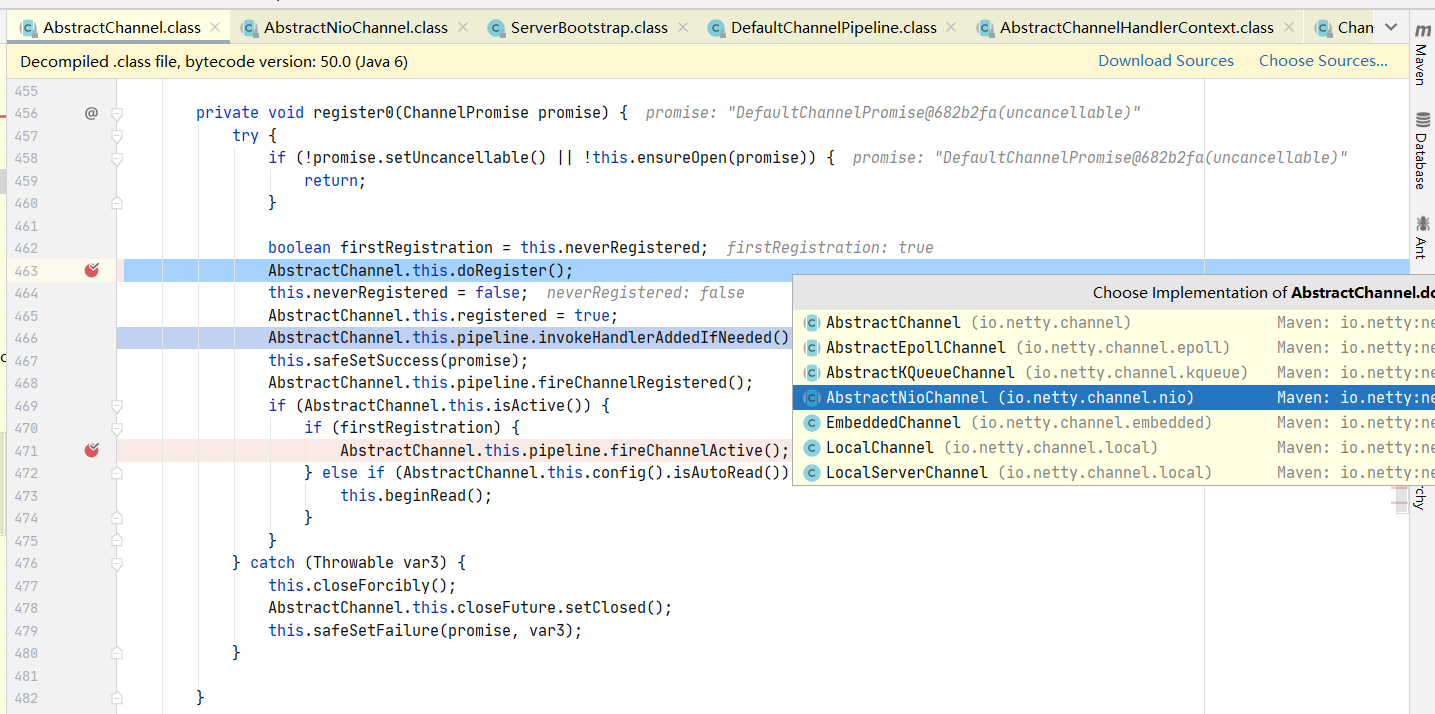Open AbstractChannelHandlerContext.class tab

click(1137, 27)
